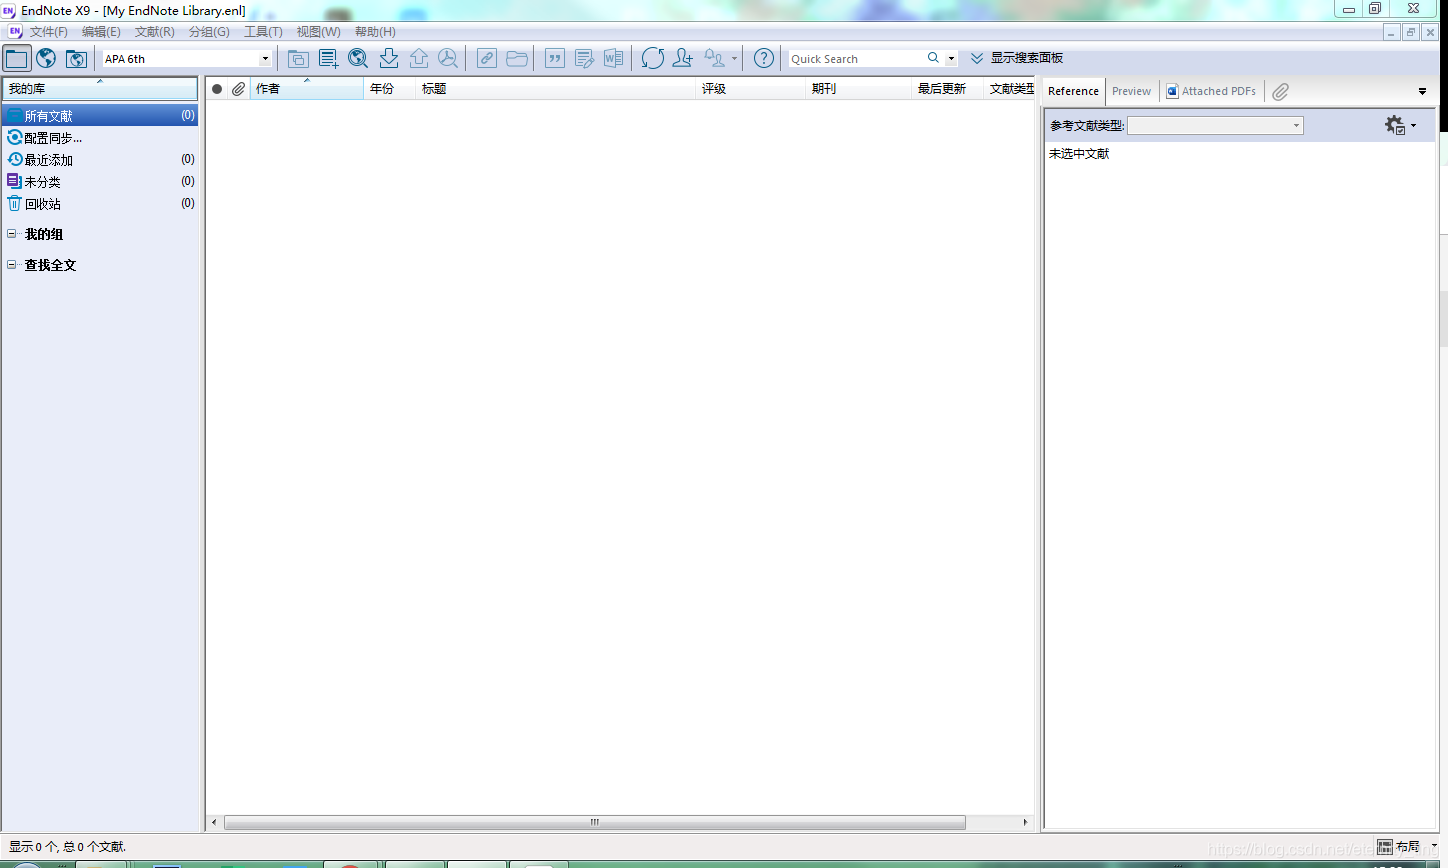Screen dimensions: 1448x868
Task: Open Online Search magnifier-globe icon
Action: (x=358, y=58)
